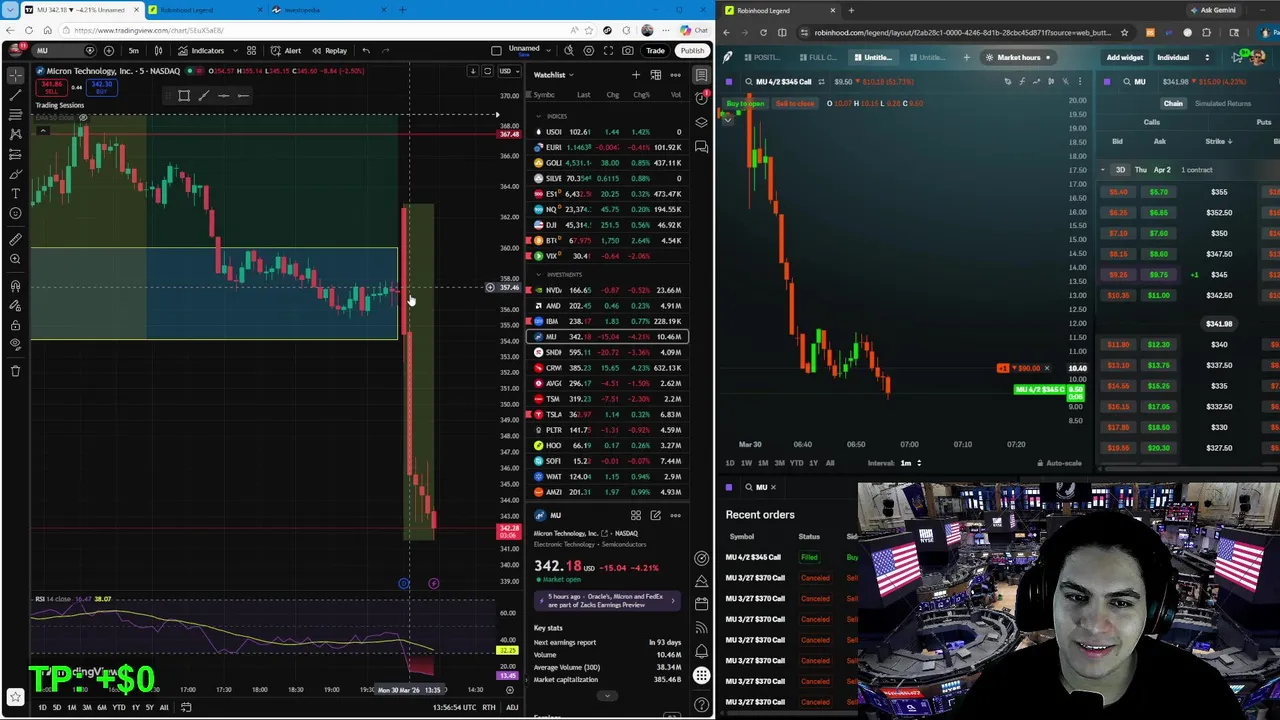Open the alerts clock icon in right sidebar
Image resolution: width=1280 pixels, height=720 pixels.
tap(702, 99)
